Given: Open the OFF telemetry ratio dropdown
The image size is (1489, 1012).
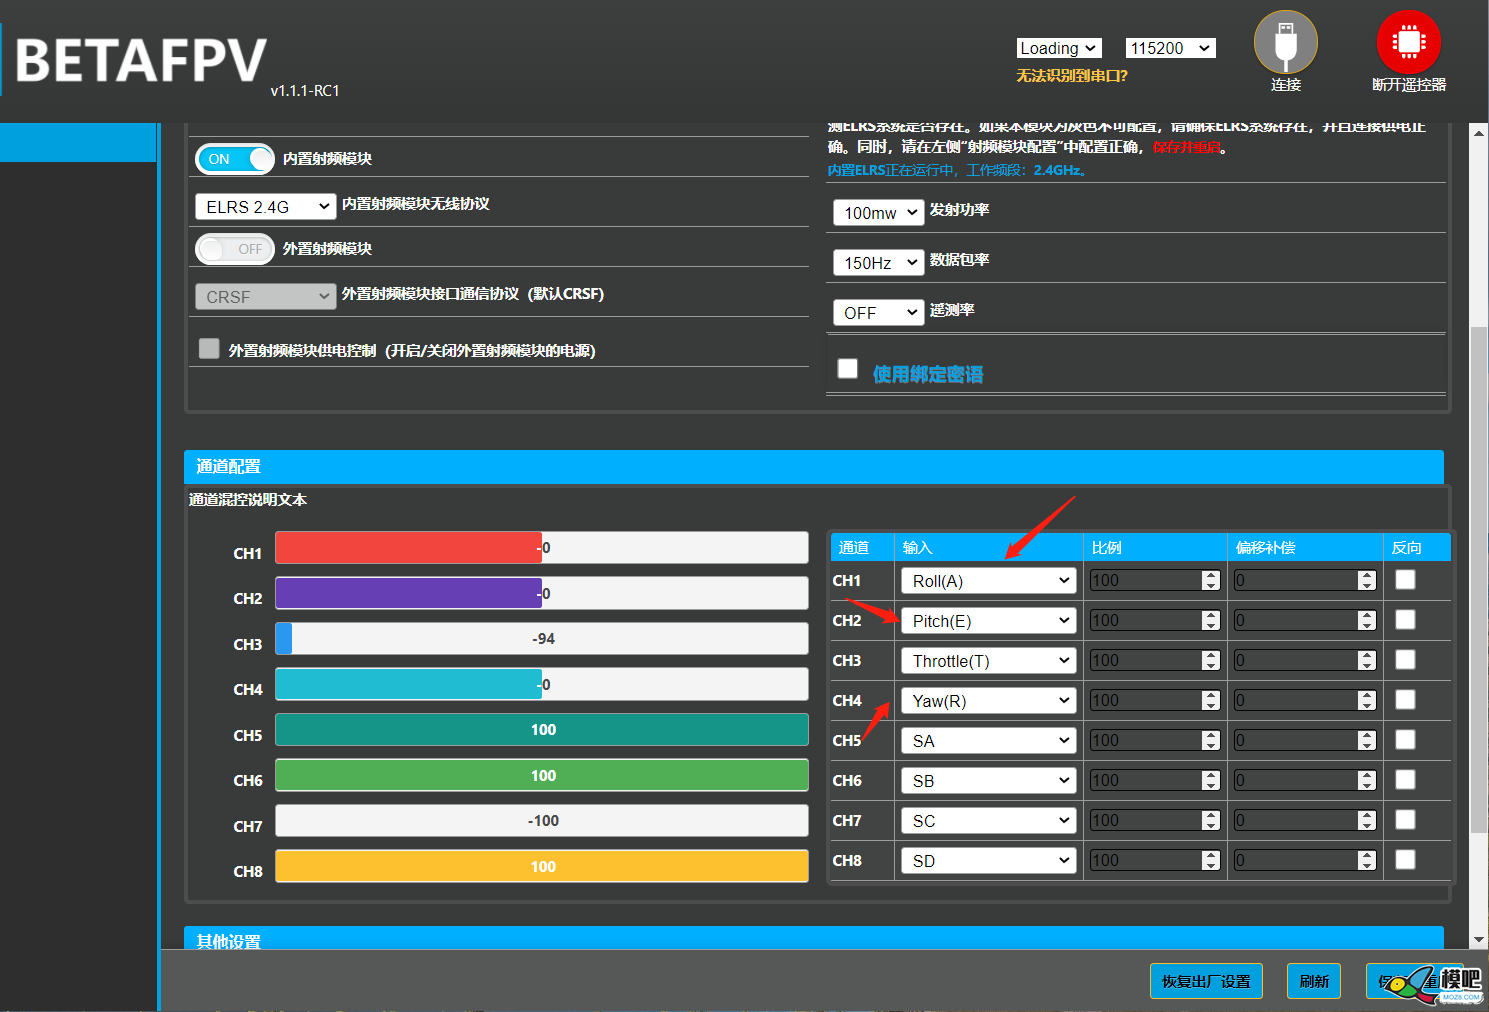Looking at the screenshot, I should [879, 312].
